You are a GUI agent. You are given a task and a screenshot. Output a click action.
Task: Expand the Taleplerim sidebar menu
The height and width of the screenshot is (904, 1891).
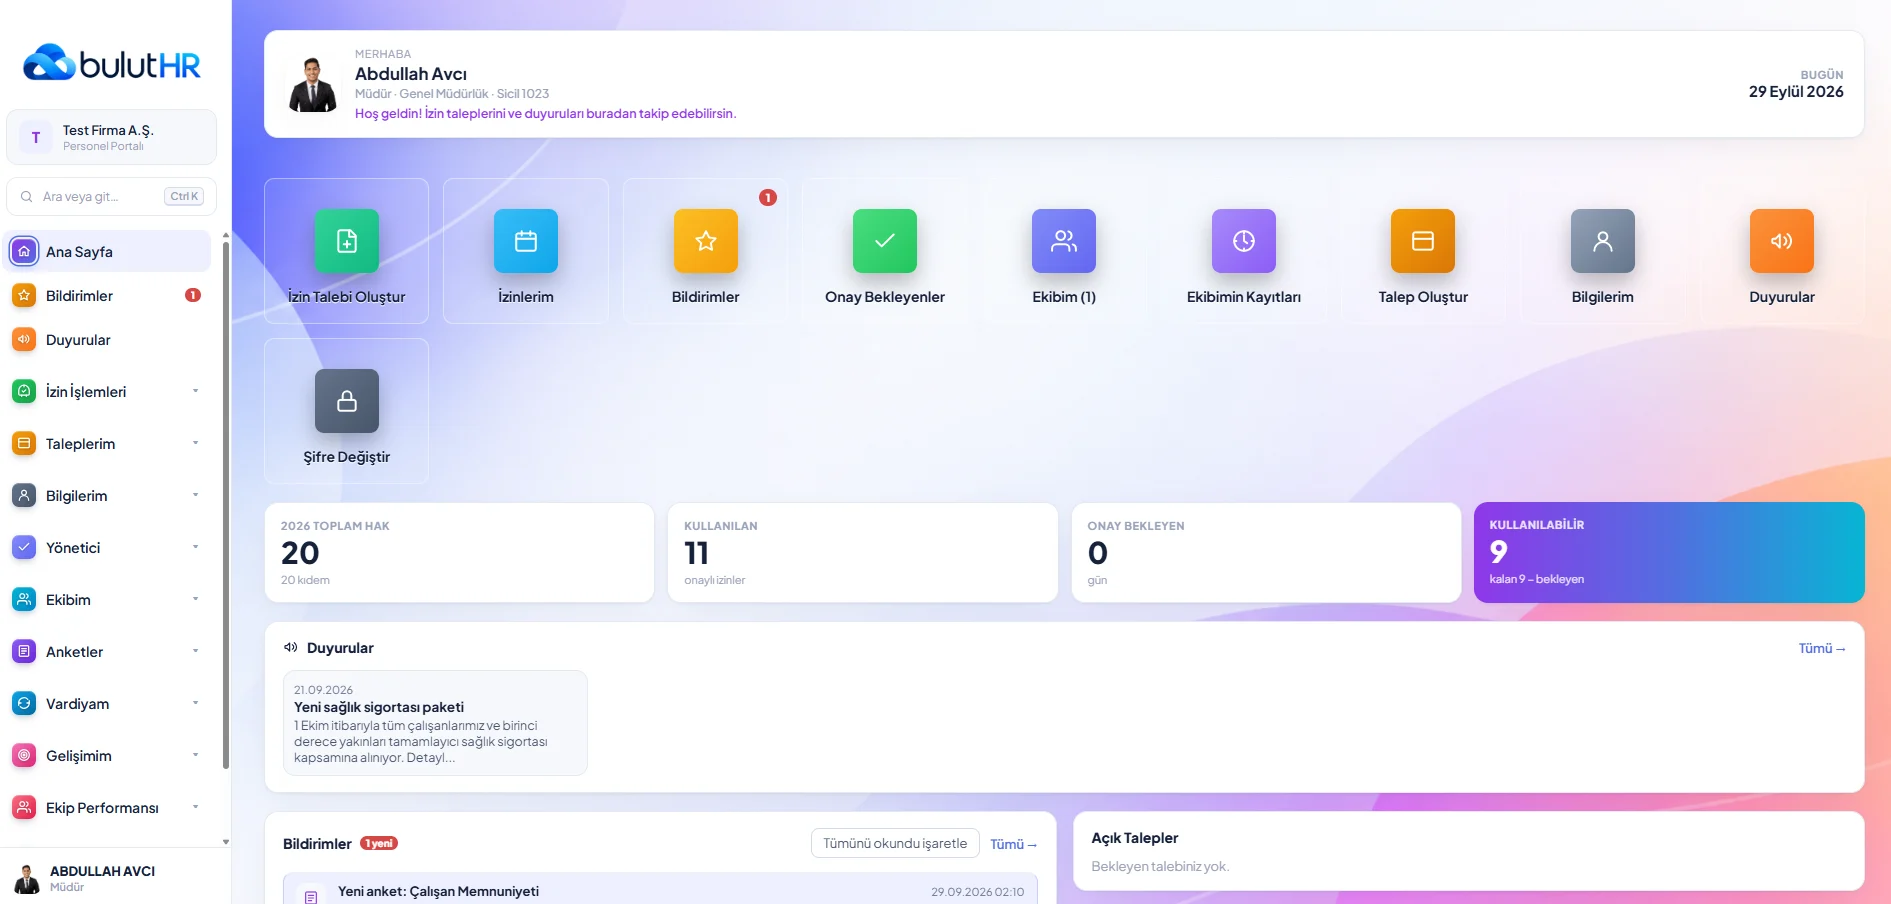click(x=108, y=443)
